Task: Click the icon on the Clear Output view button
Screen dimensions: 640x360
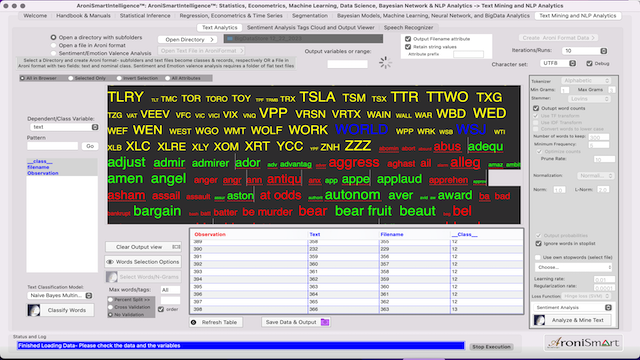Action: 176,247
